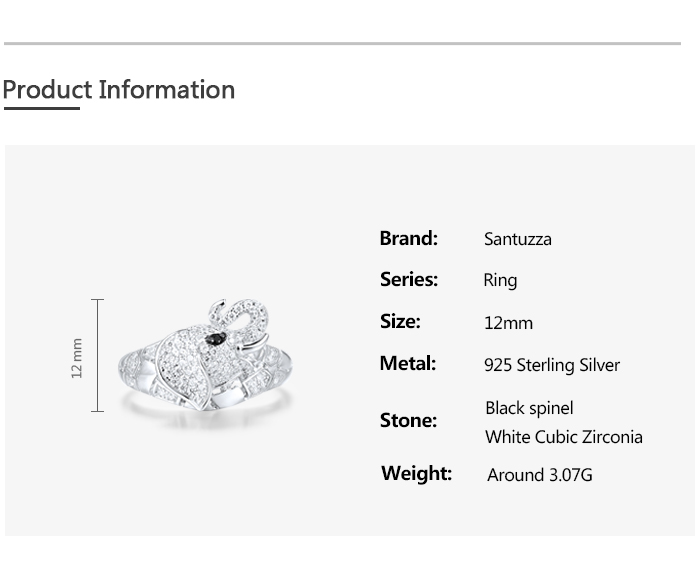Select the Brand: label
Viewport: 700px width, 588px height.
click(408, 238)
